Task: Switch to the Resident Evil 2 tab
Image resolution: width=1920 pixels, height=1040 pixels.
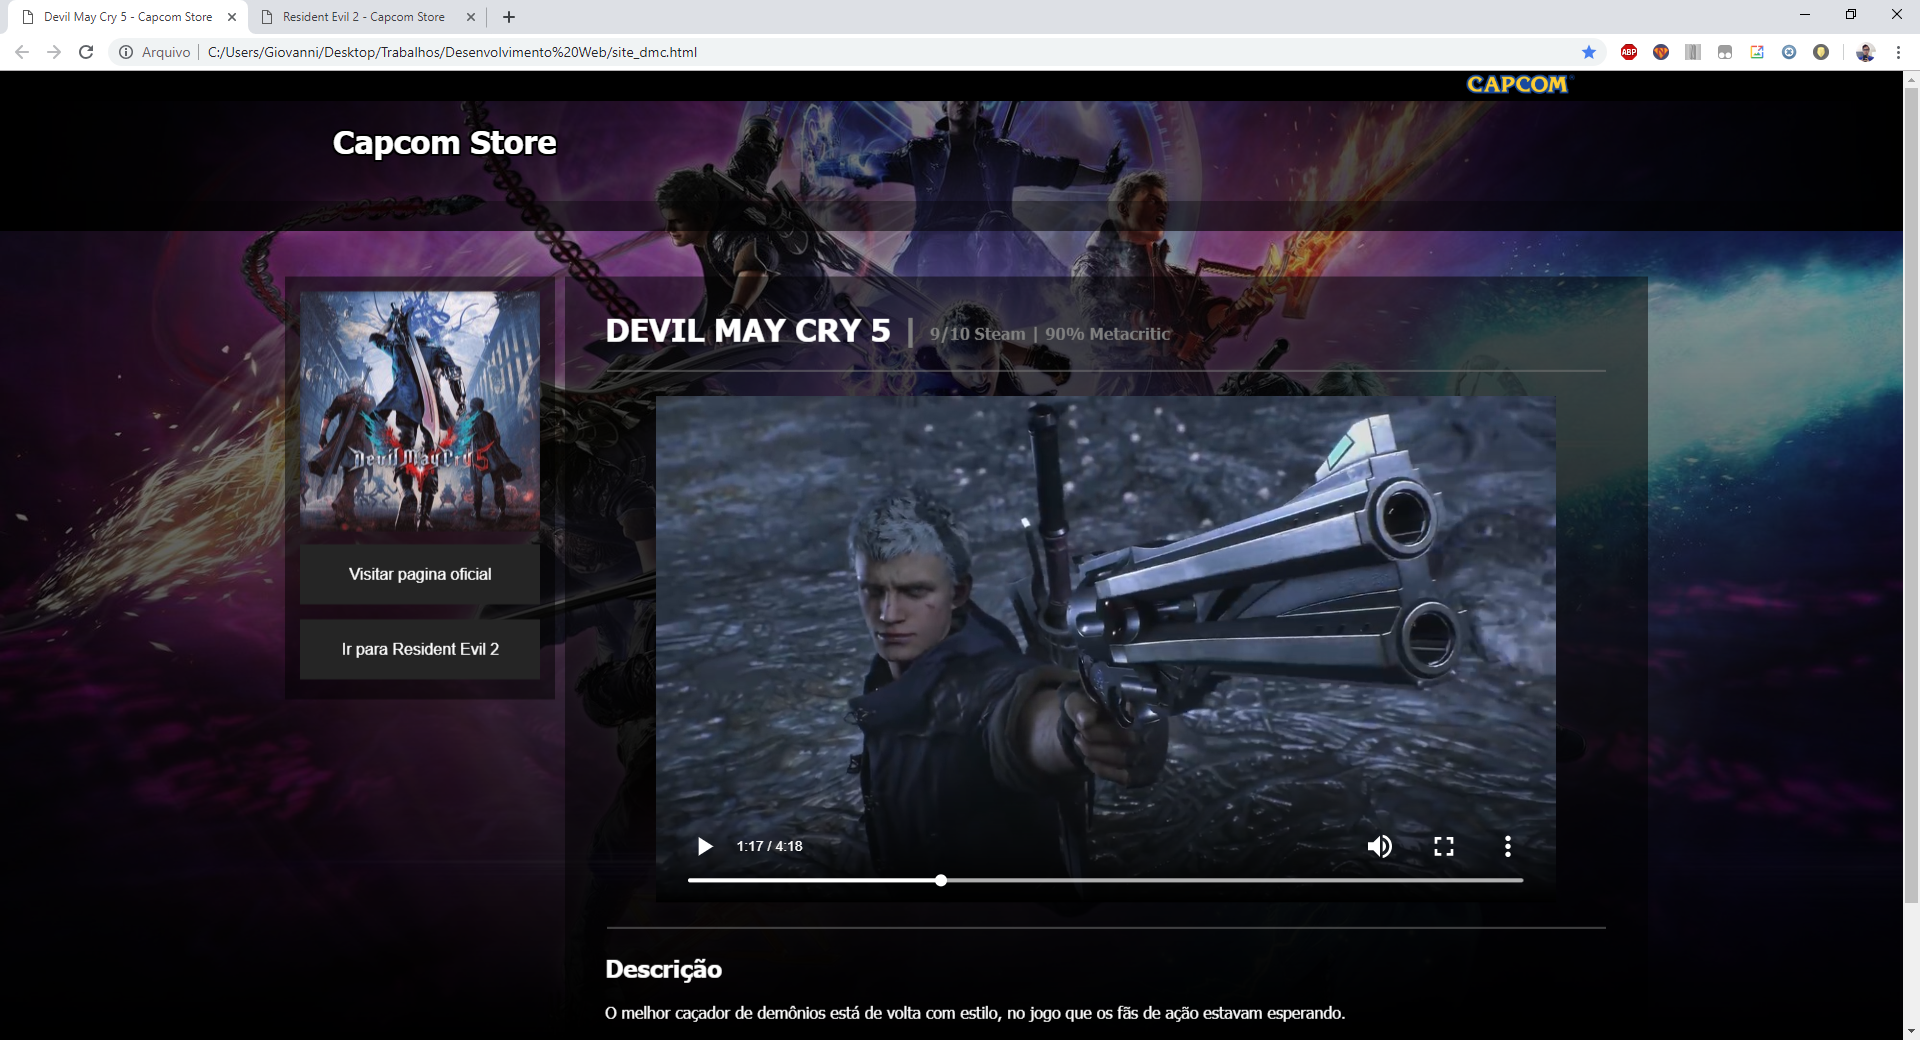Action: click(364, 17)
